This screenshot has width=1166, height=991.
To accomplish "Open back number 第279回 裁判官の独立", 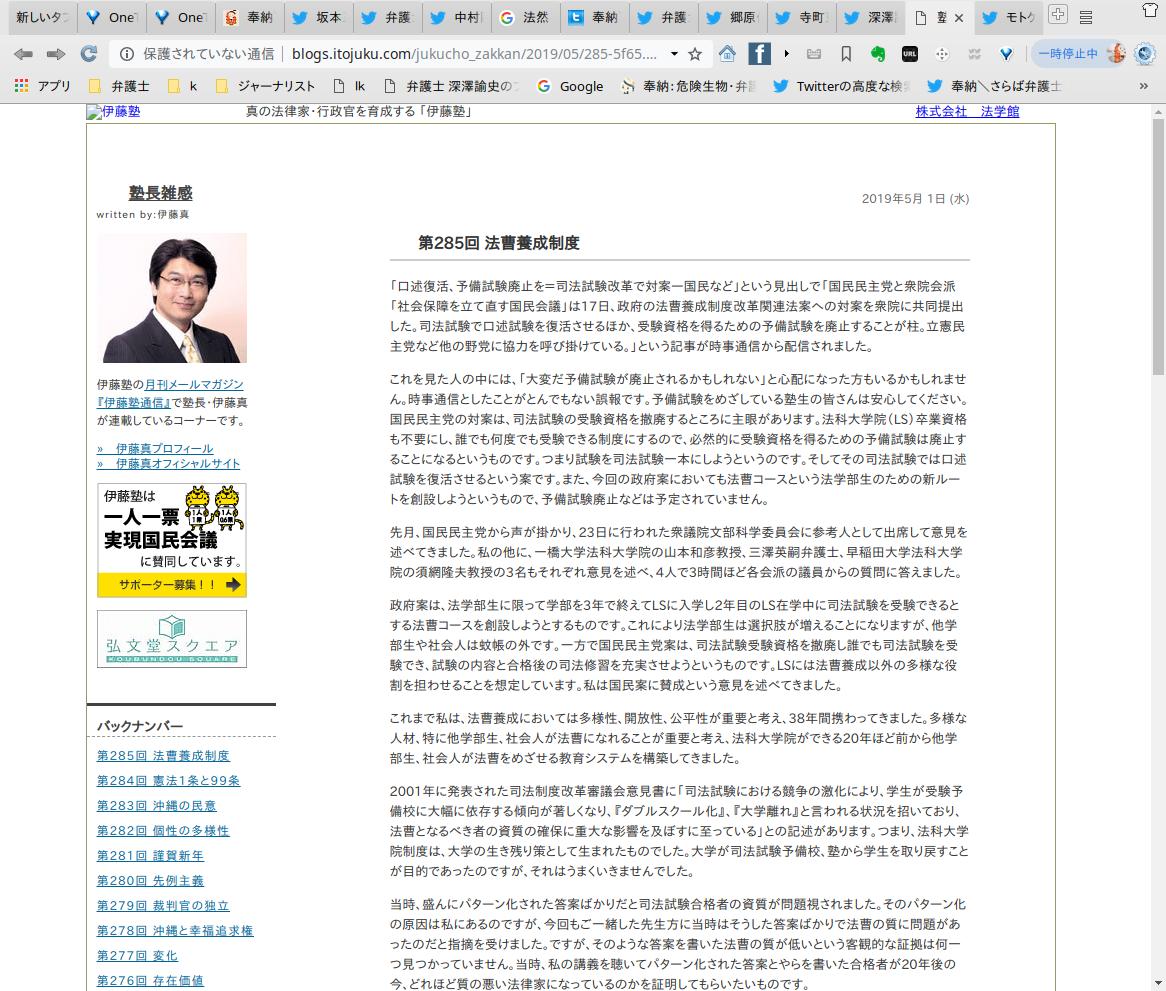I will point(163,906).
